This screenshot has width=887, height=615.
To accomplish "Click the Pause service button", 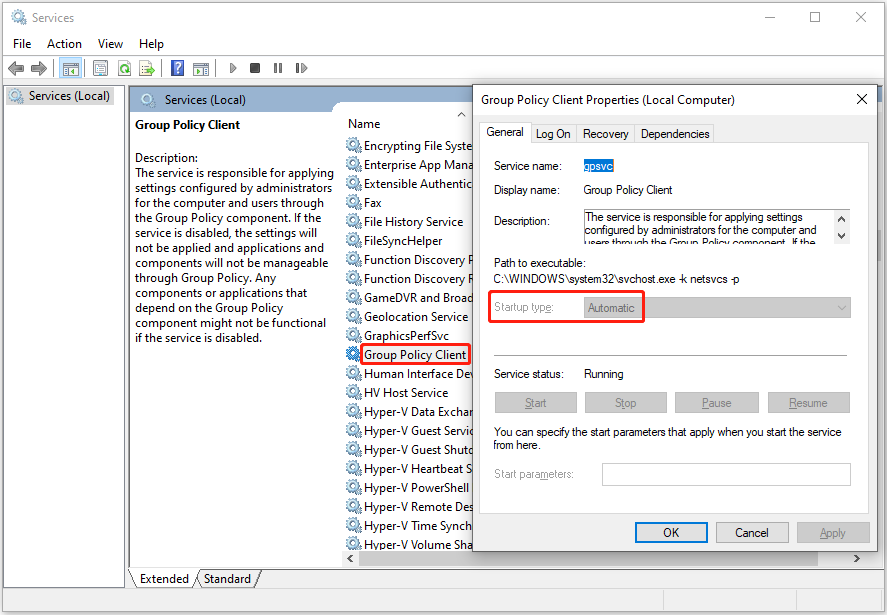I will [x=717, y=403].
